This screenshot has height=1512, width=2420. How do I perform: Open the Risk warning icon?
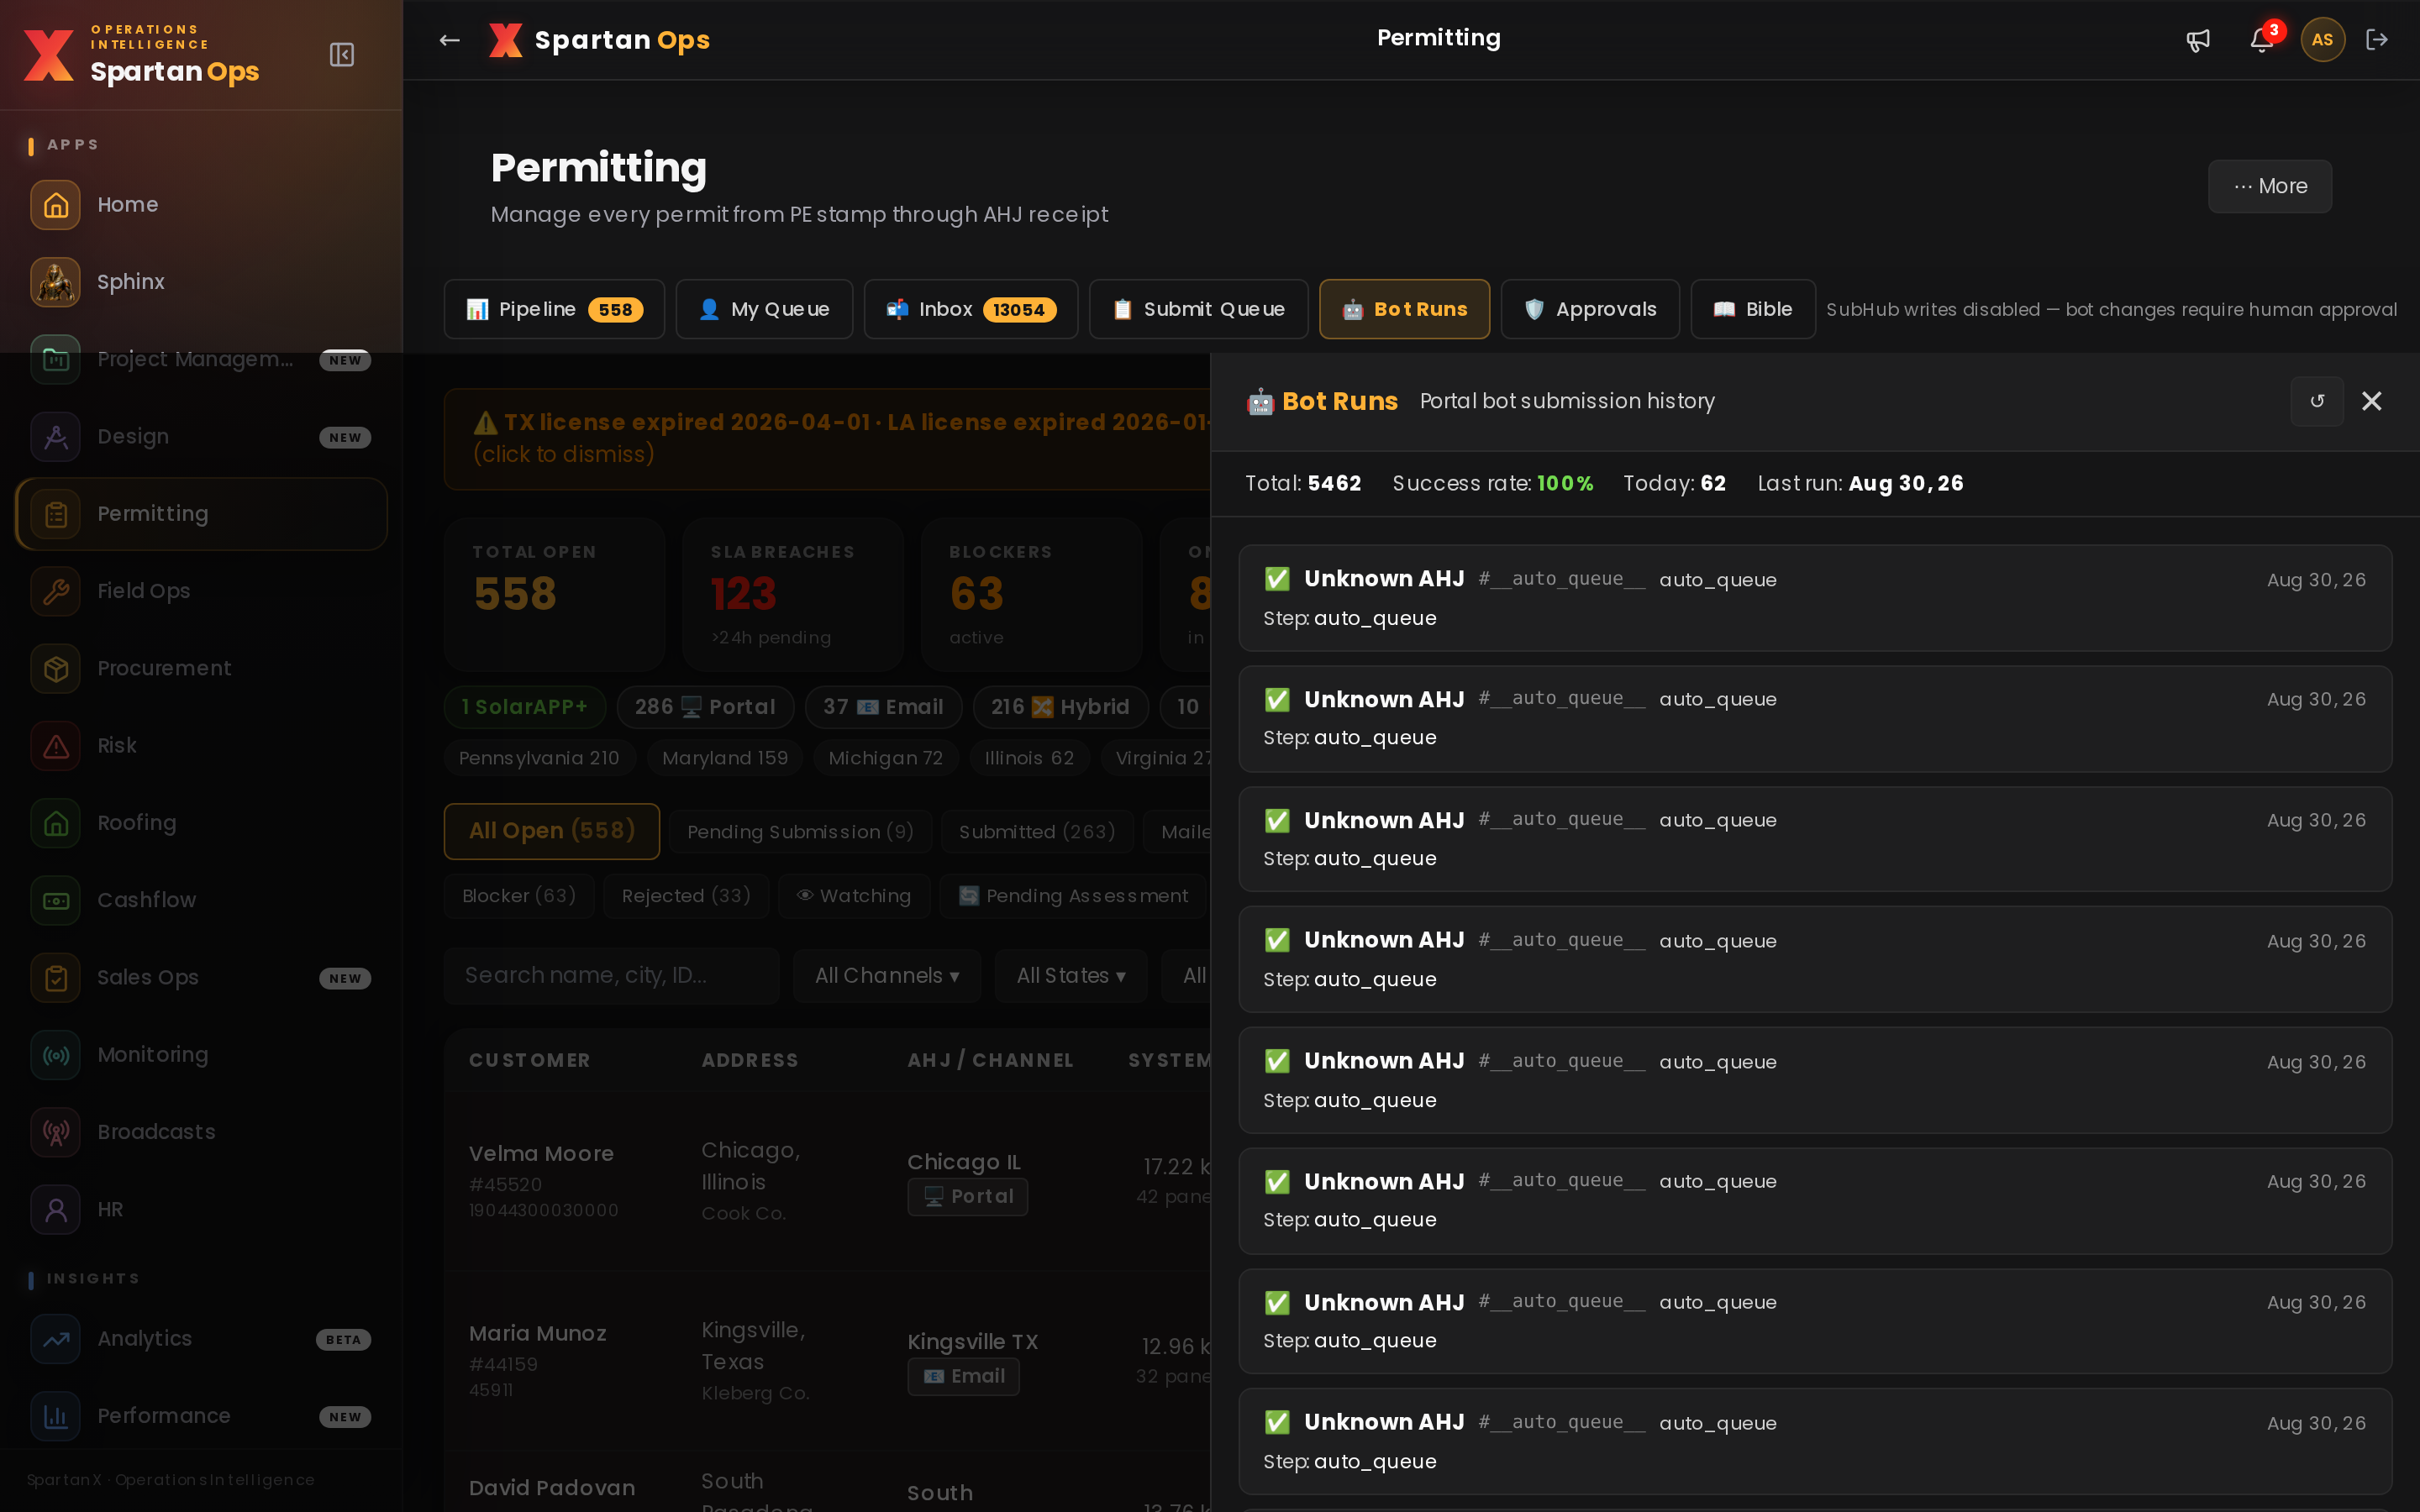click(55, 746)
